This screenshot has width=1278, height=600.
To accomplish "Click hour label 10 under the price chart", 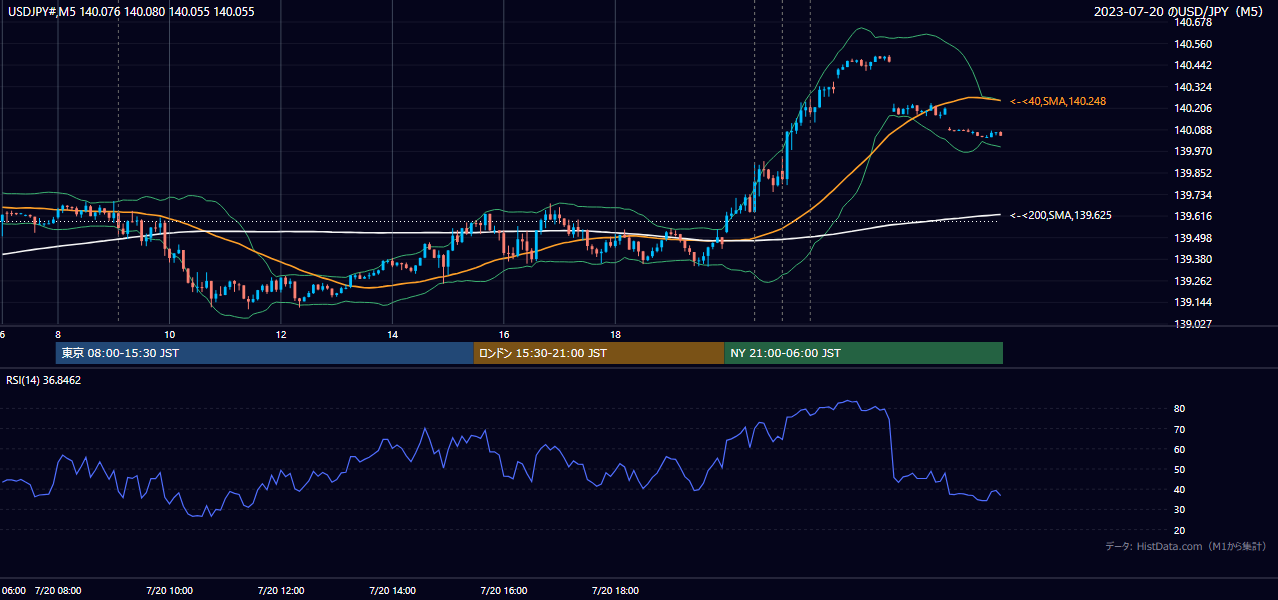I will click(169, 334).
